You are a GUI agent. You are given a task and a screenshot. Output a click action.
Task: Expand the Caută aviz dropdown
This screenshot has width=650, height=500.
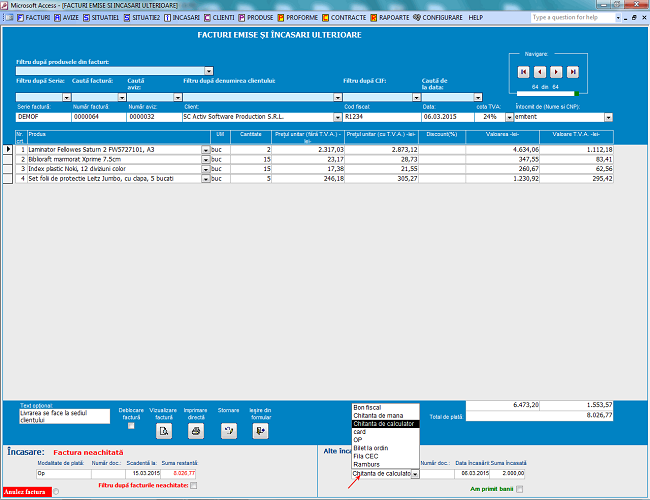(x=178, y=97)
